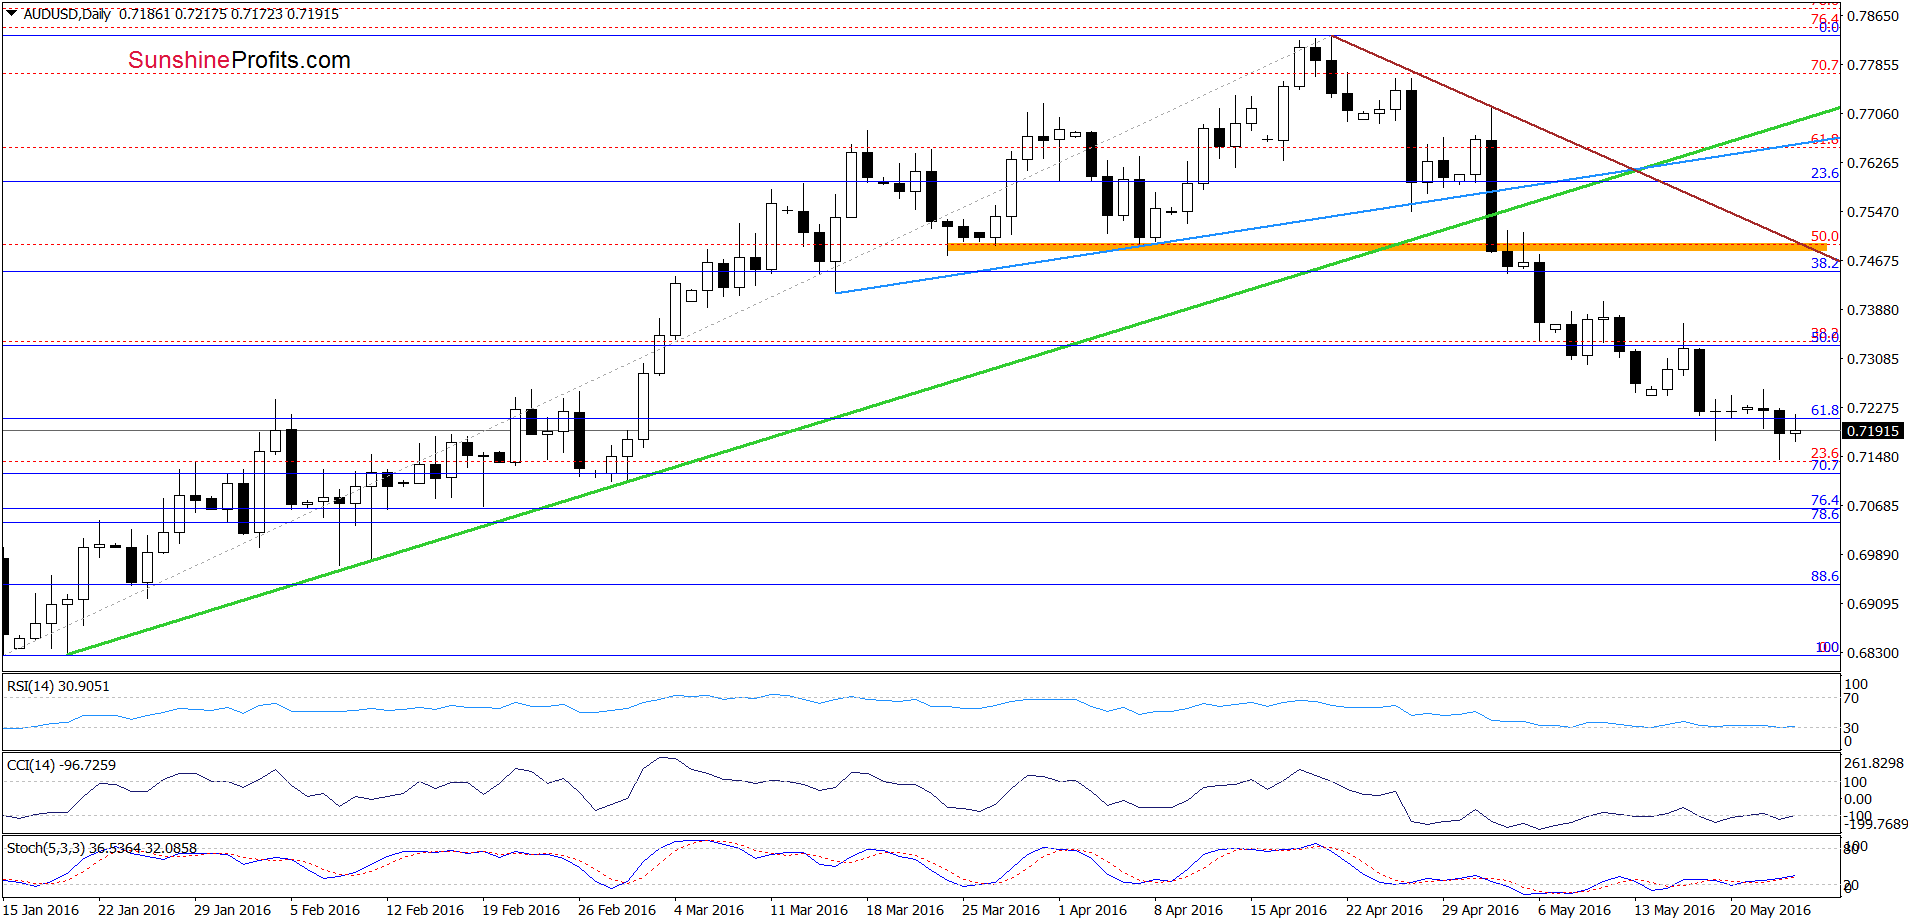Click the 0.77060 price axis label

click(1873, 114)
